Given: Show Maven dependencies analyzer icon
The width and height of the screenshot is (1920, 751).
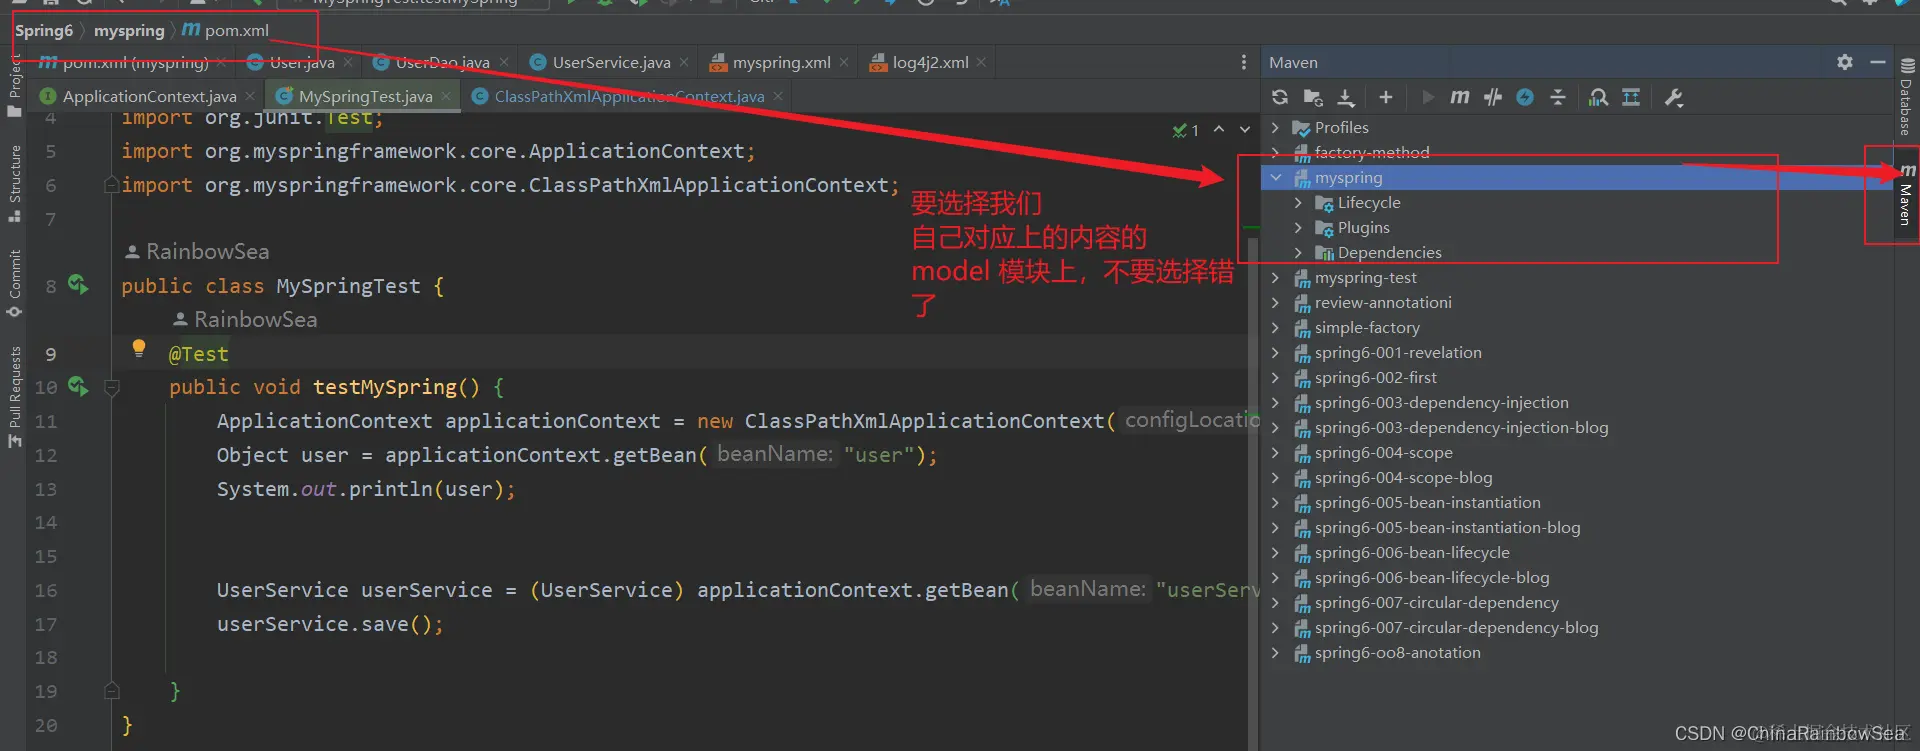Looking at the screenshot, I should click(x=1599, y=97).
